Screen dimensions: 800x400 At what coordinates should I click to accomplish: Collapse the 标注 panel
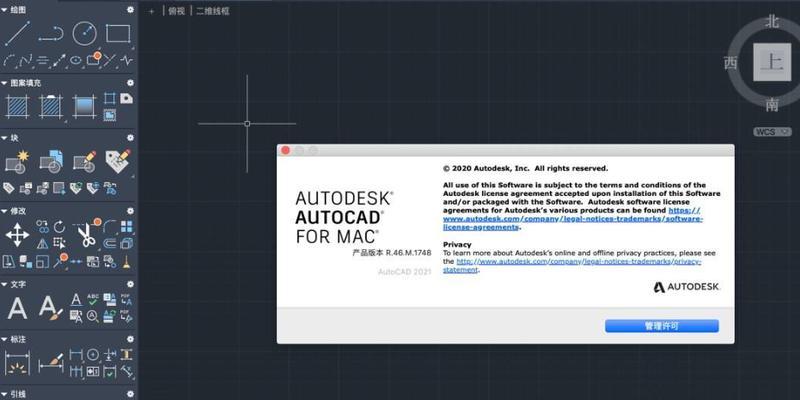4,339
